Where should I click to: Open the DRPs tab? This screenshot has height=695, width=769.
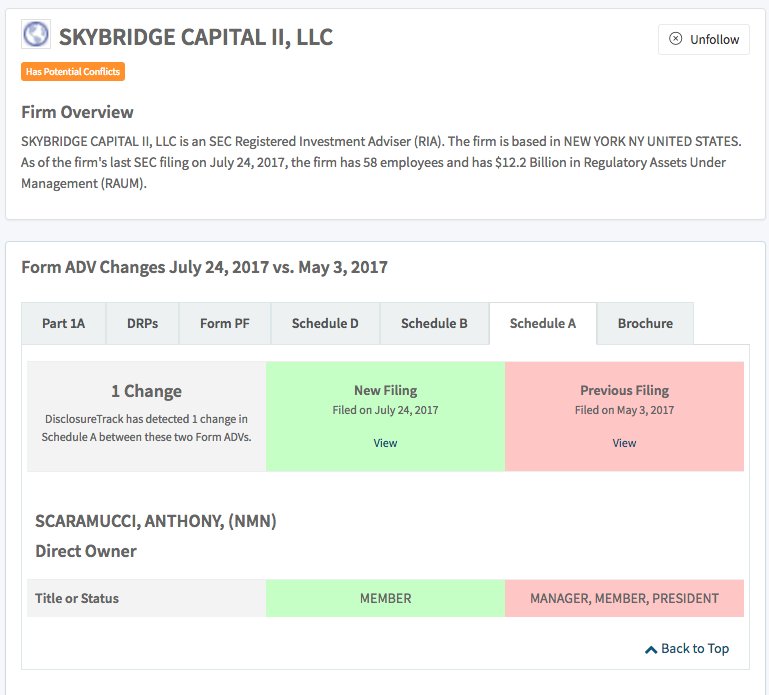[x=142, y=324]
